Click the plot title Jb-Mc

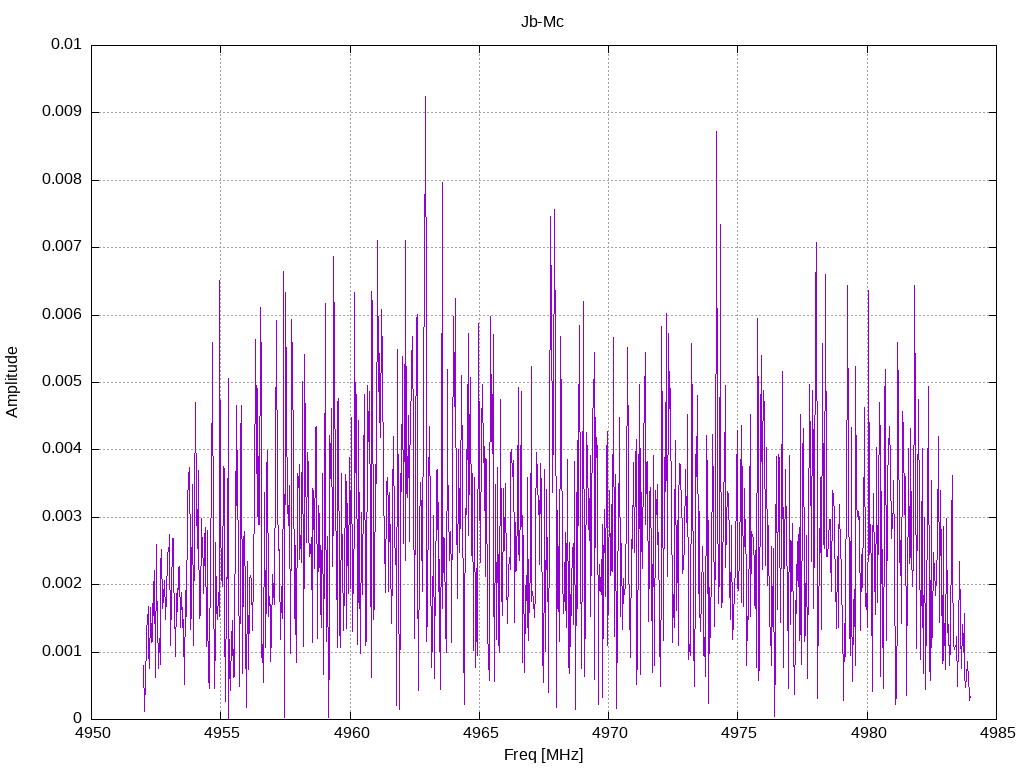[542, 22]
